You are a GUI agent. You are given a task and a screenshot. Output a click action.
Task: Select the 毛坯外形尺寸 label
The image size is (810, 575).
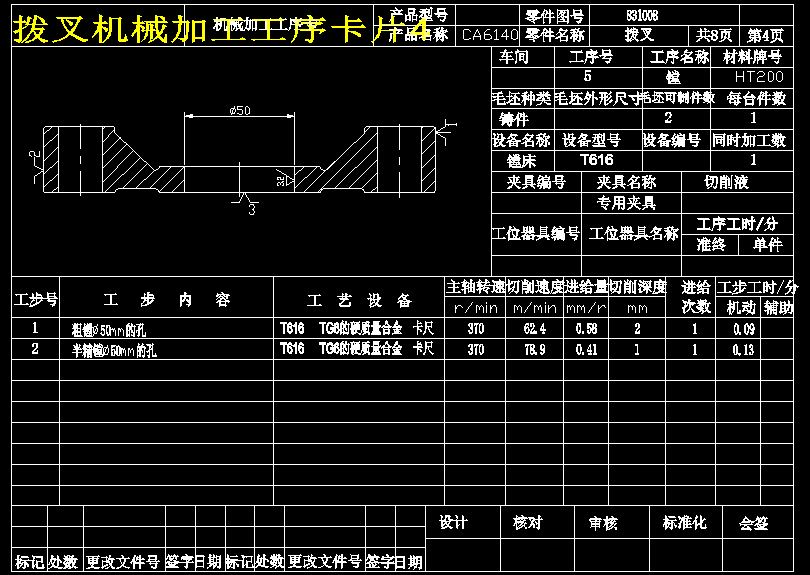(x=598, y=98)
